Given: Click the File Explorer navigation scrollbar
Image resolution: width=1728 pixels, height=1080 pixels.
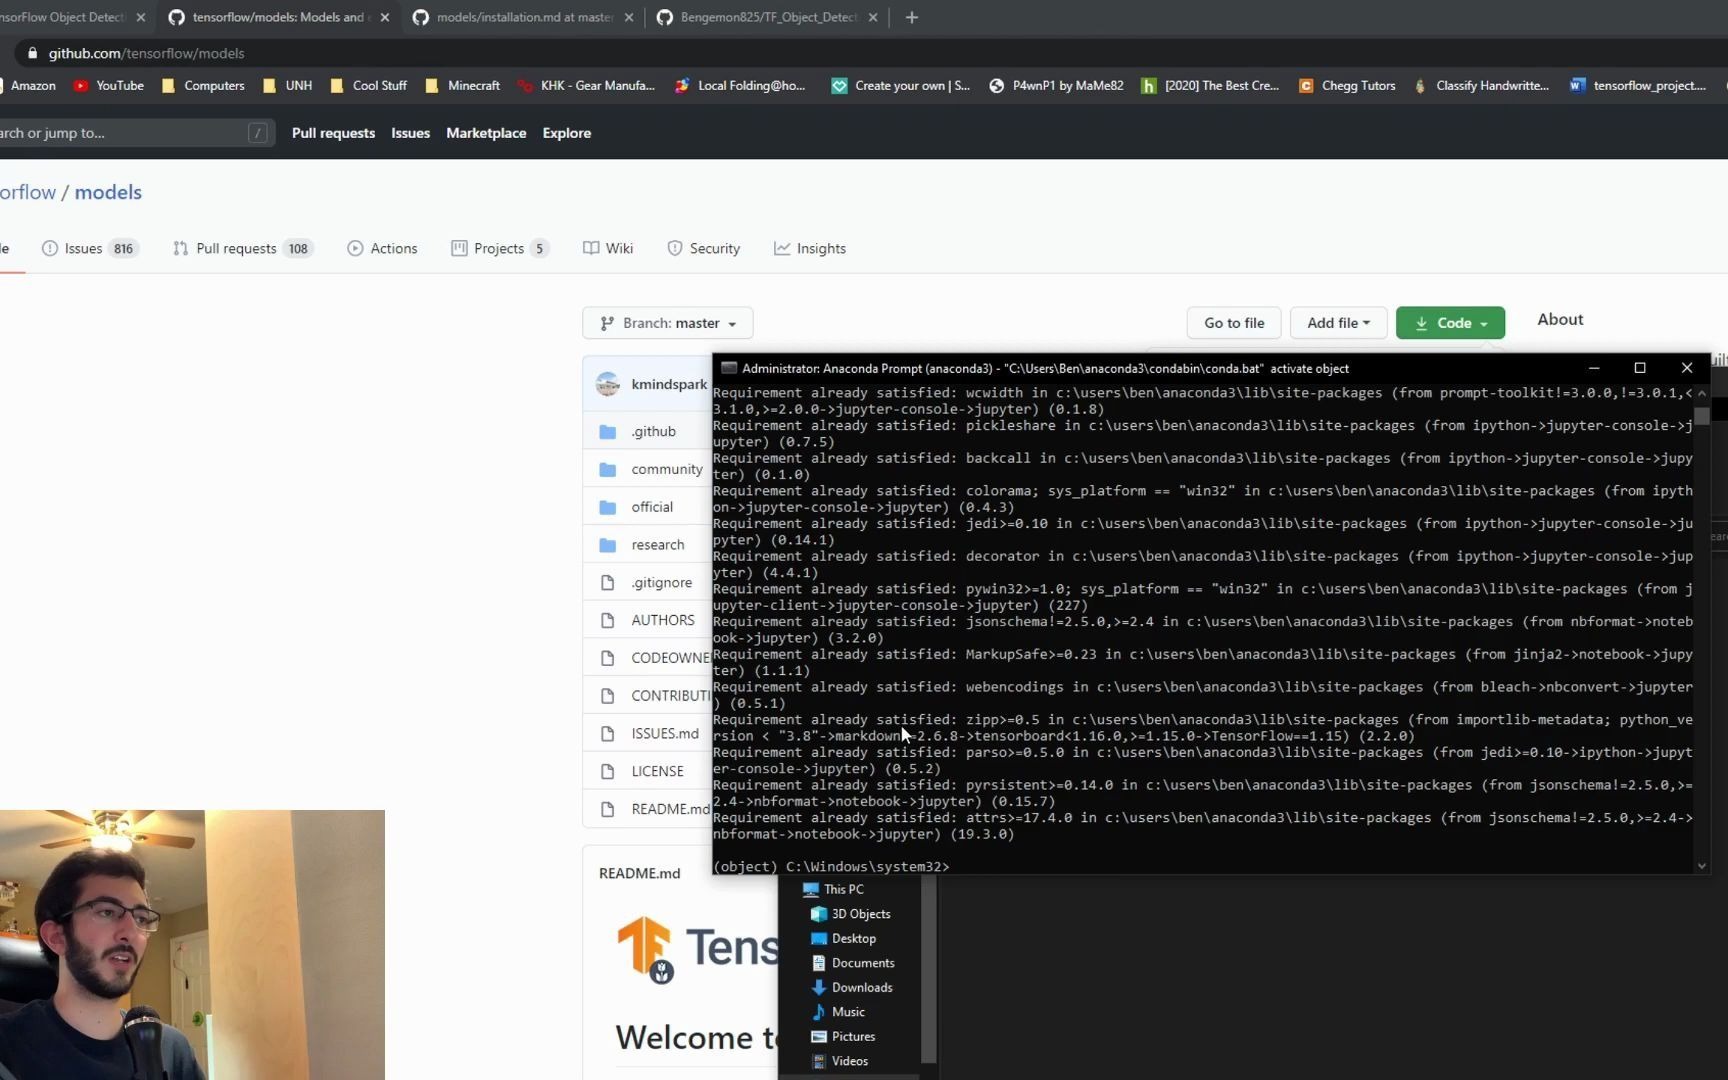Looking at the screenshot, I should (929, 969).
